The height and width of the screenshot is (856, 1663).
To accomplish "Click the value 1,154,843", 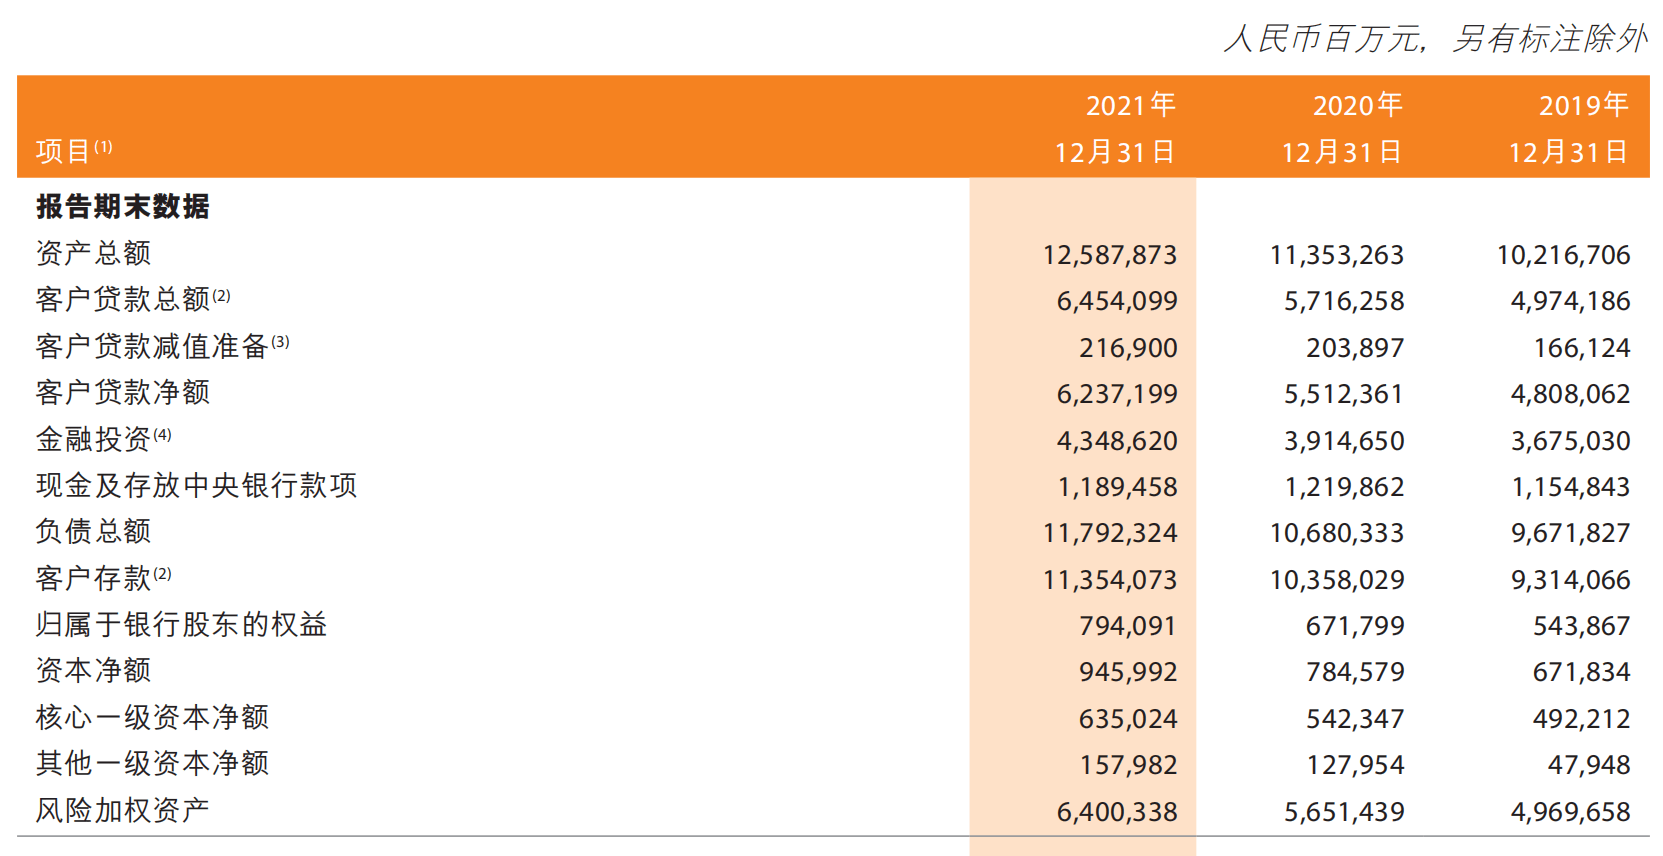I will coord(1571,487).
